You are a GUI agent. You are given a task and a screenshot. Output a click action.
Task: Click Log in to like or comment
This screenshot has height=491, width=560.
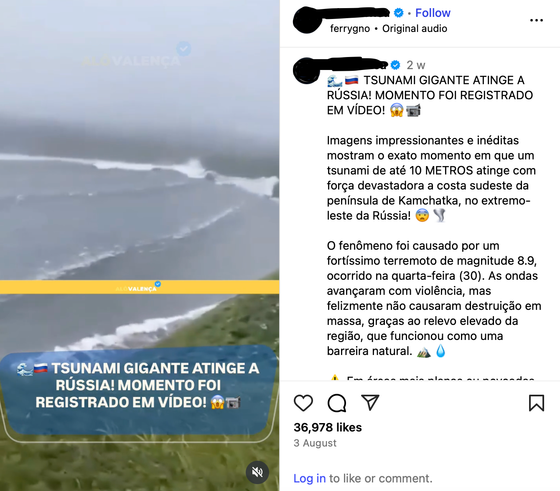click(309, 478)
